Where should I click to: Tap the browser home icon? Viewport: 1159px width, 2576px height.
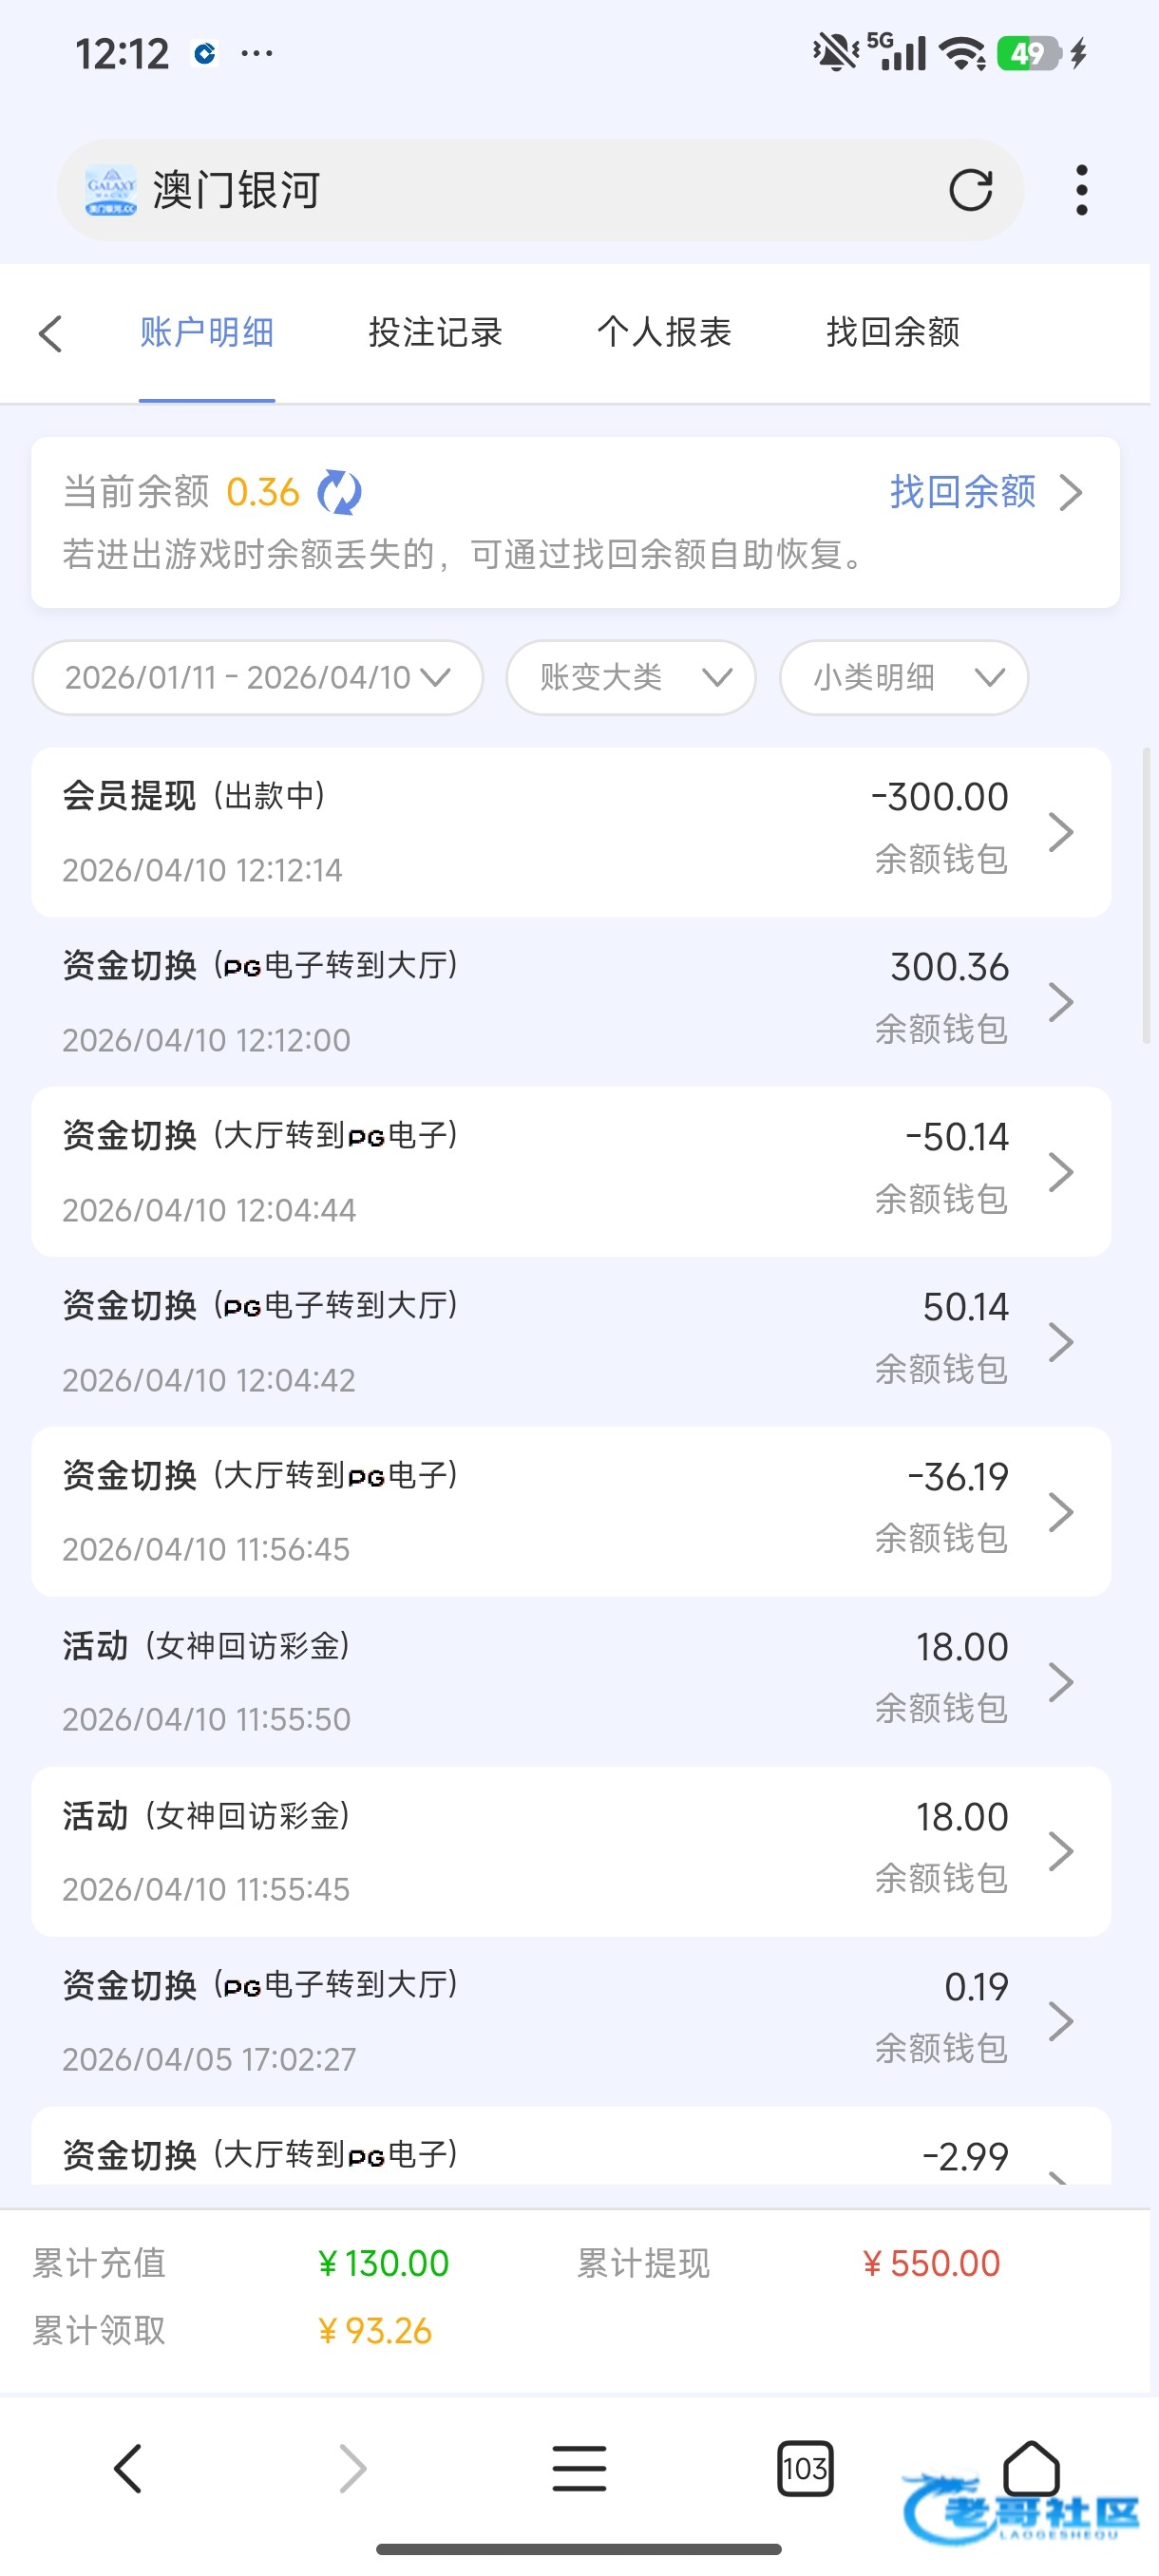point(1031,2468)
